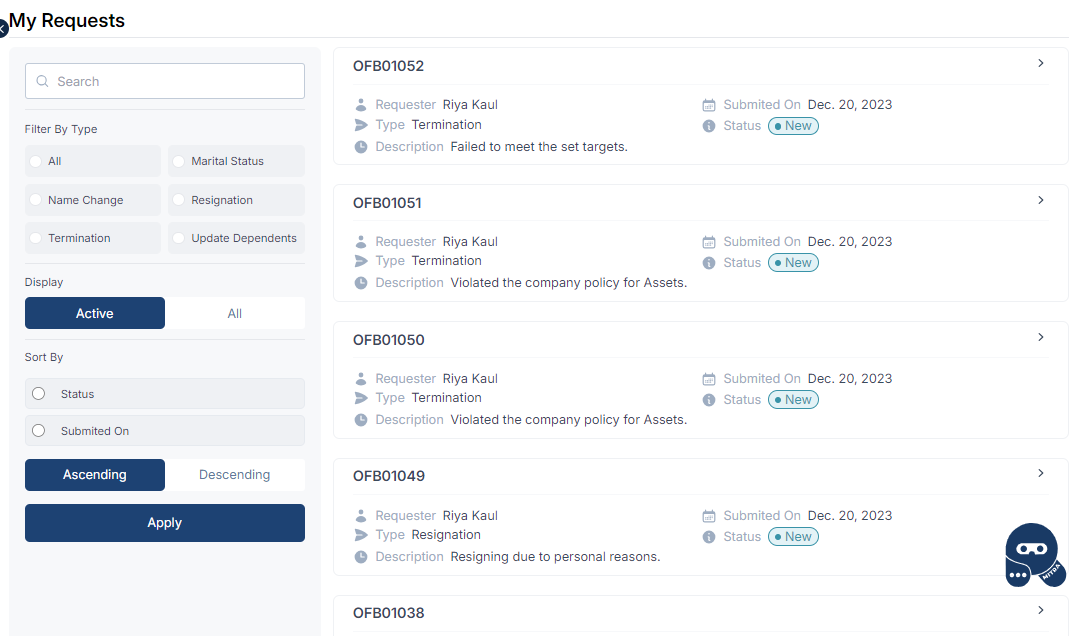1072x636 pixels.
Task: Switch sort order to Descending
Action: (x=235, y=475)
